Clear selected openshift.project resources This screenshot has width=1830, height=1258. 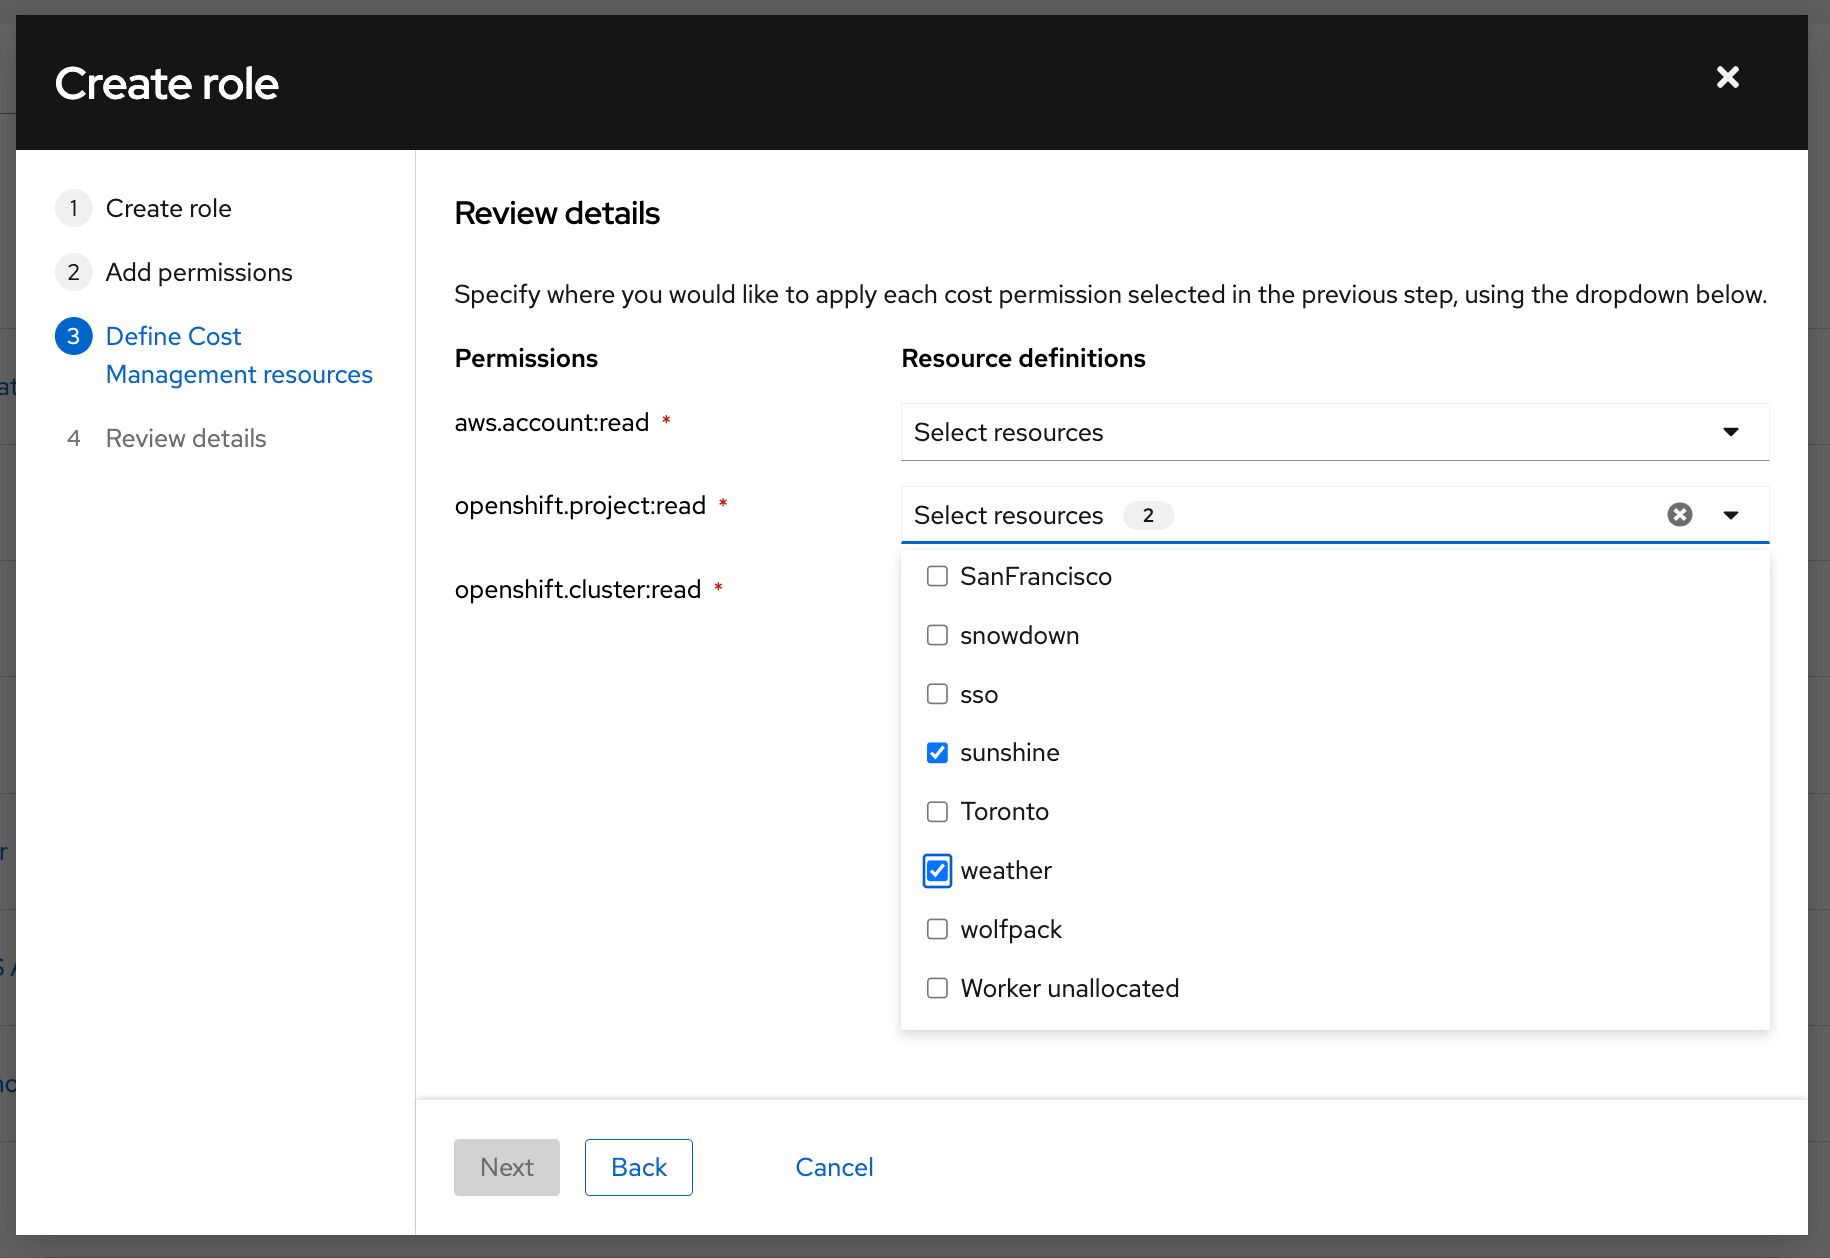(x=1680, y=514)
